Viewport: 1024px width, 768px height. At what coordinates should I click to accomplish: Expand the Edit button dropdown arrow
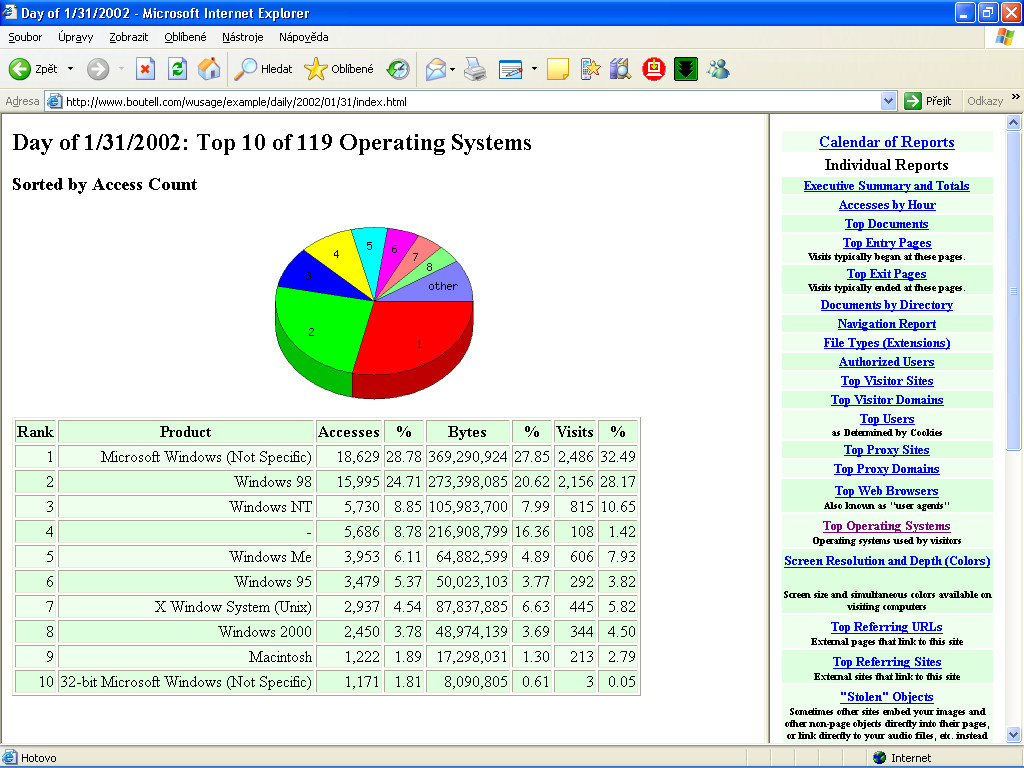[534, 69]
